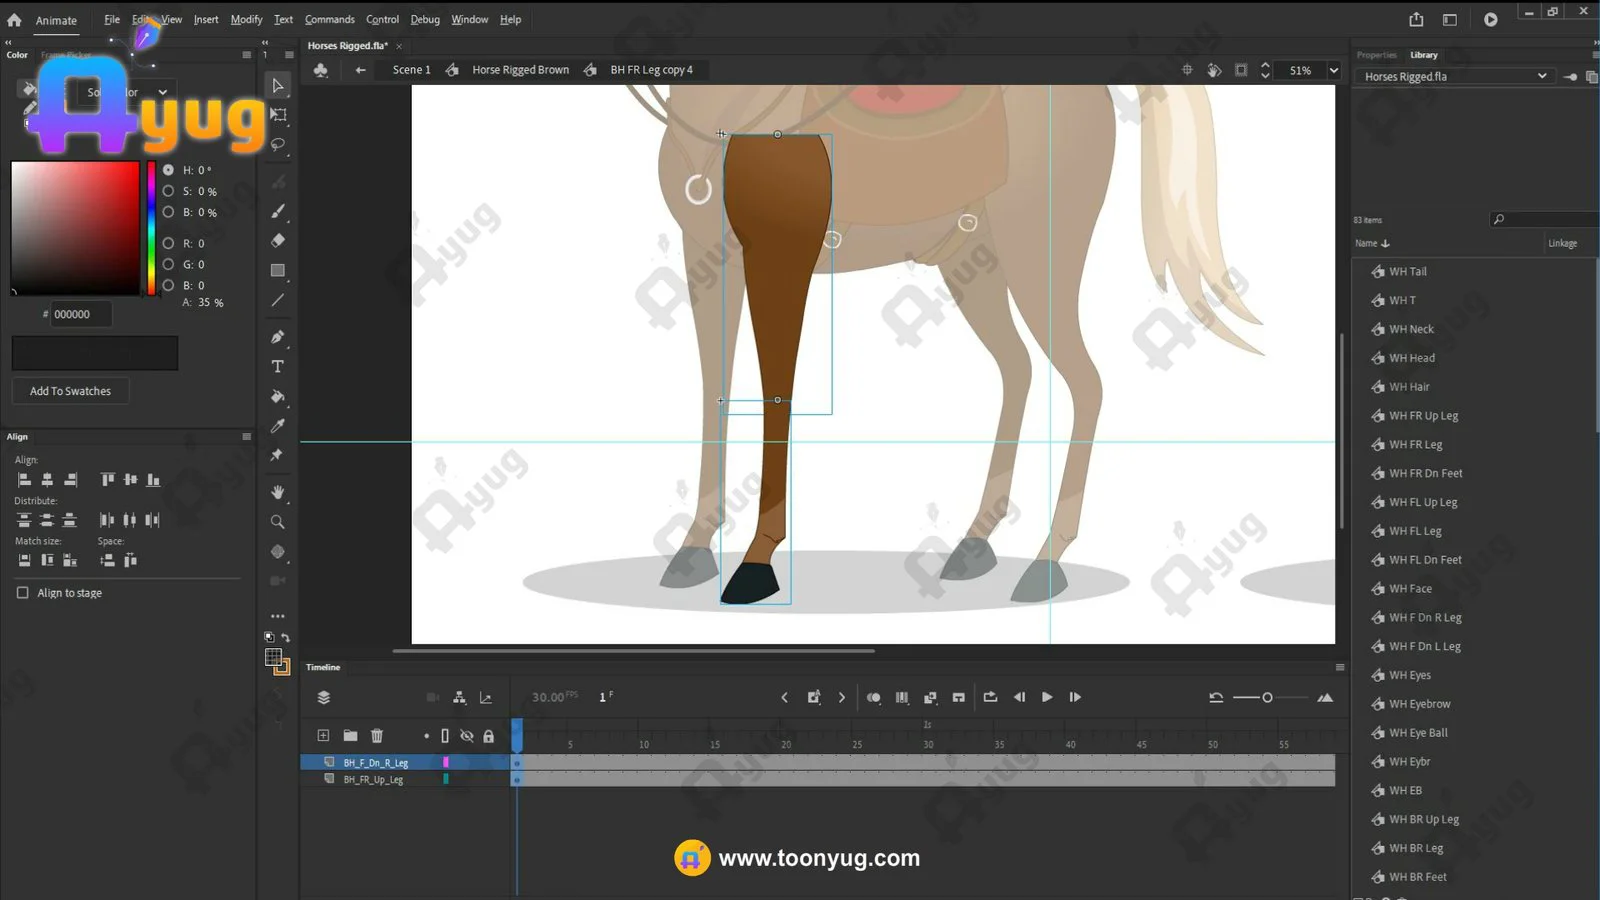The width and height of the screenshot is (1600, 900).
Task: Click the vertical hue spectrum bar
Action: coord(151,228)
